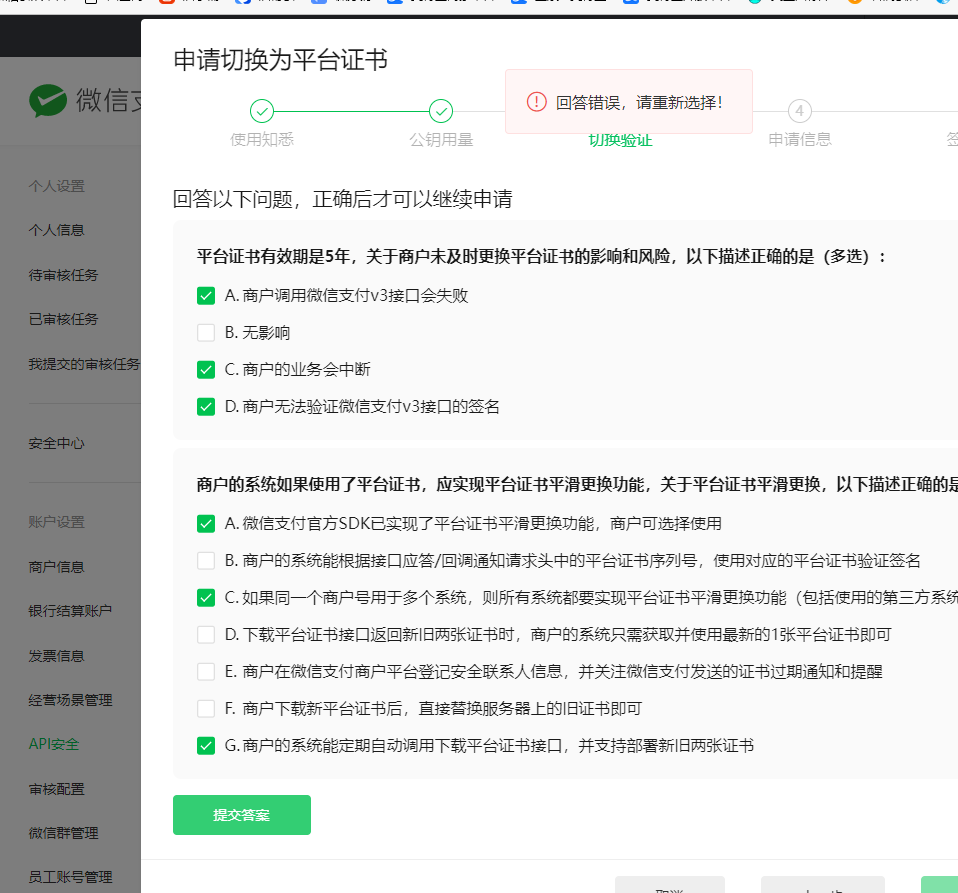958x893 pixels.
Task: Open 待审核任务 in the sidebar
Action: (x=63, y=275)
